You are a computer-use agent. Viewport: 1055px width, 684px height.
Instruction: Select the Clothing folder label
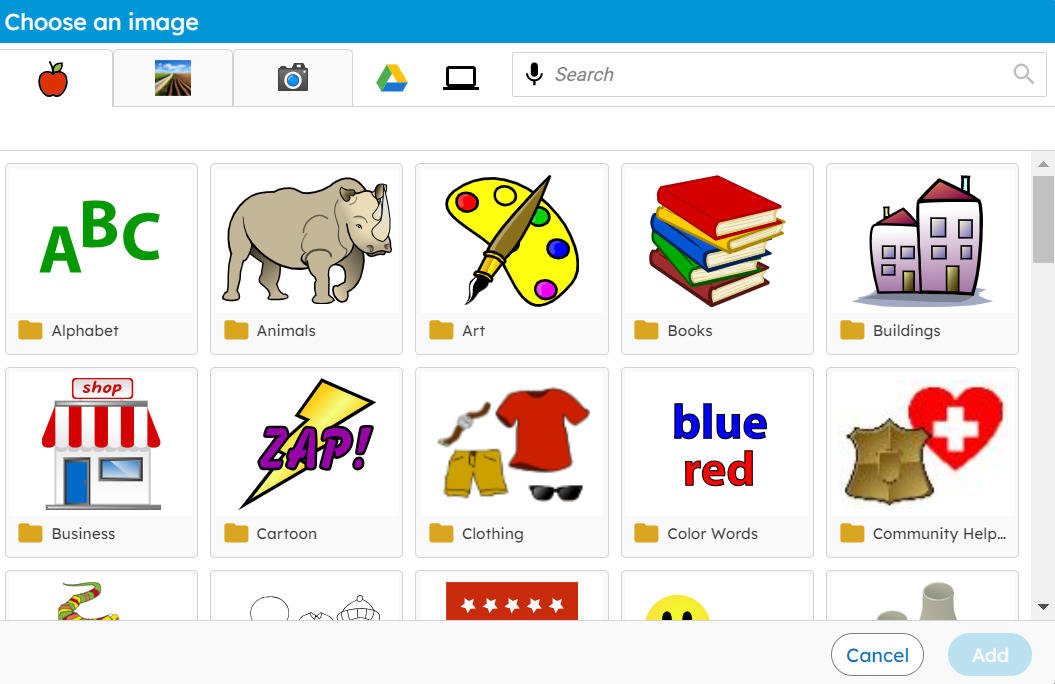493,534
